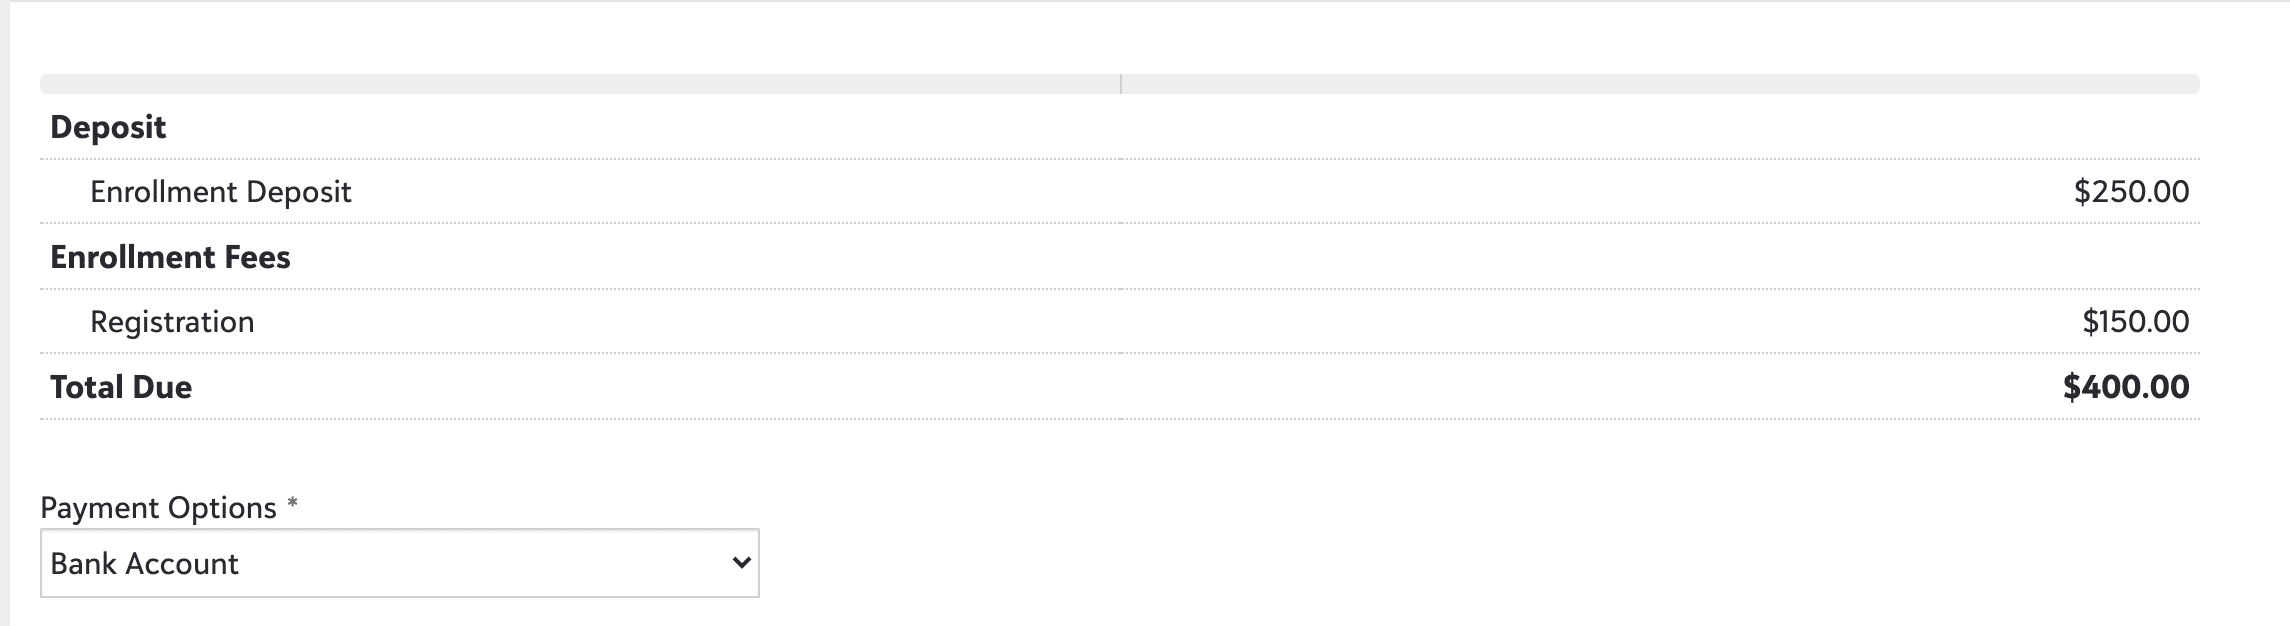Click the required asterisk beside Payment Options
2290x626 pixels.
coord(292,504)
